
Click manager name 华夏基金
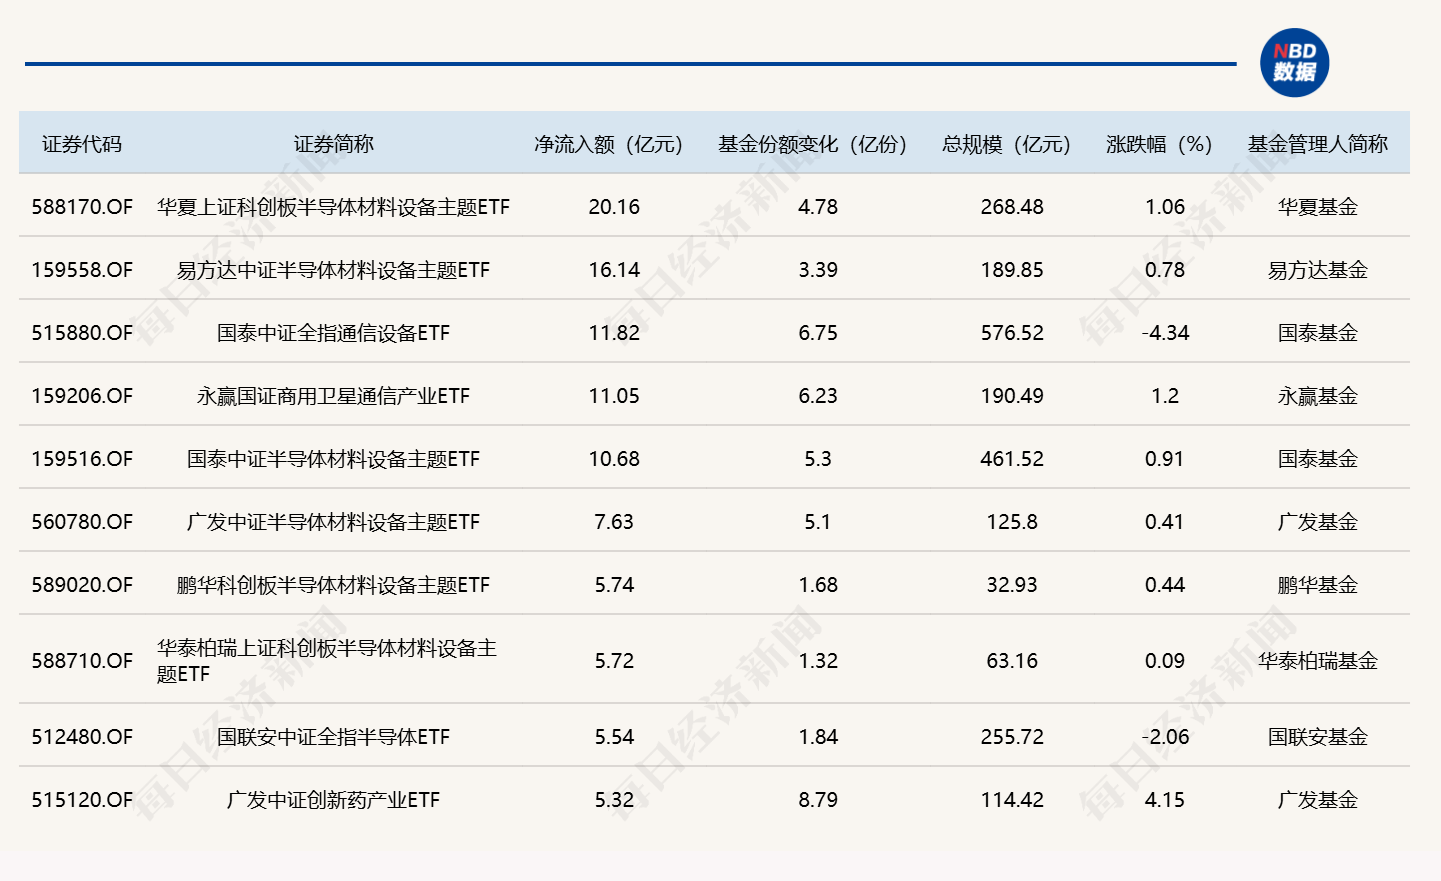pyautogui.click(x=1318, y=207)
